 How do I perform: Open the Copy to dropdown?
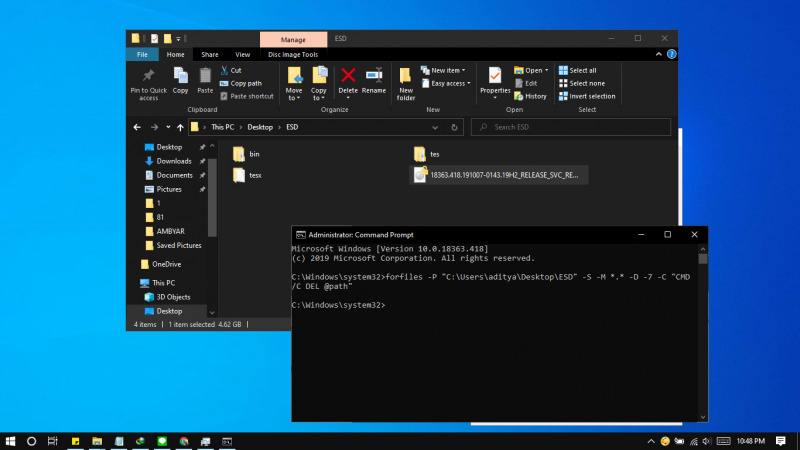(319, 84)
